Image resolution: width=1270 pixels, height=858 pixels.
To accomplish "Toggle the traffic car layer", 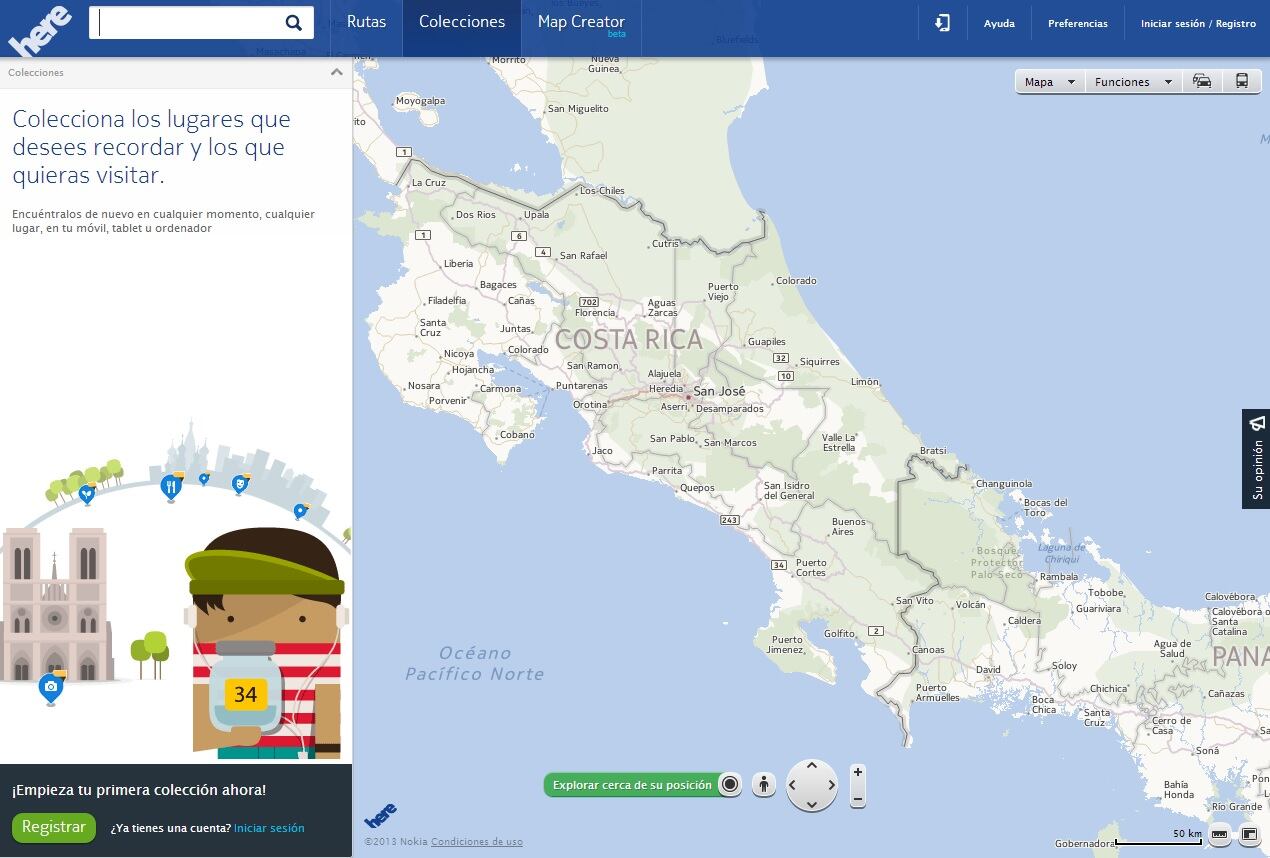I will coord(1202,82).
